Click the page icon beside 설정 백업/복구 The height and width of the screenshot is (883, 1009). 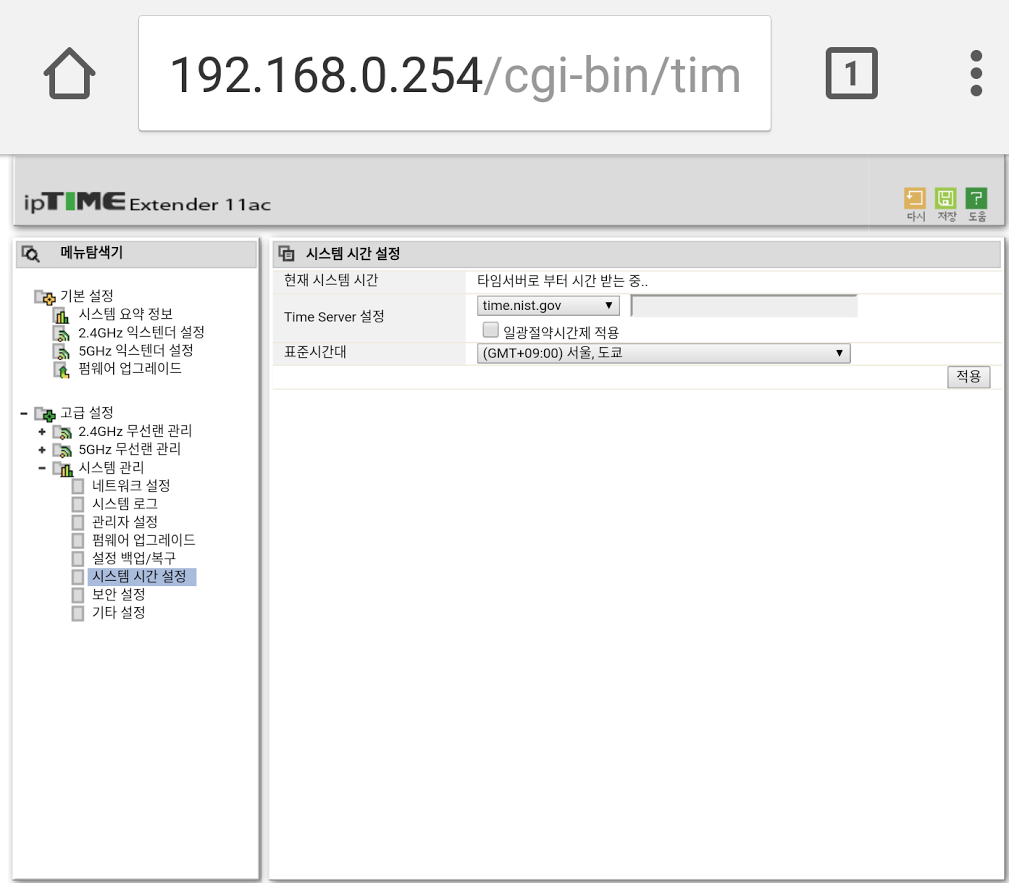tap(78, 559)
